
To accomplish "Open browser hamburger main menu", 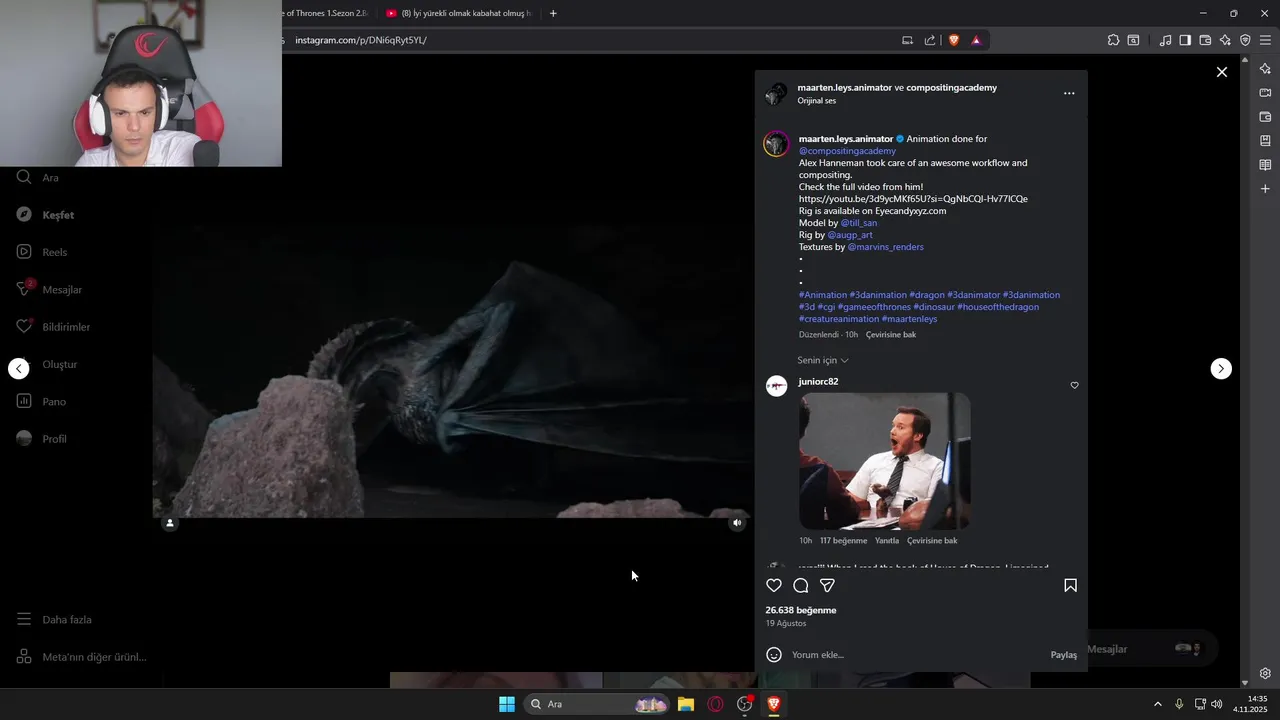I will click(x=1265, y=40).
